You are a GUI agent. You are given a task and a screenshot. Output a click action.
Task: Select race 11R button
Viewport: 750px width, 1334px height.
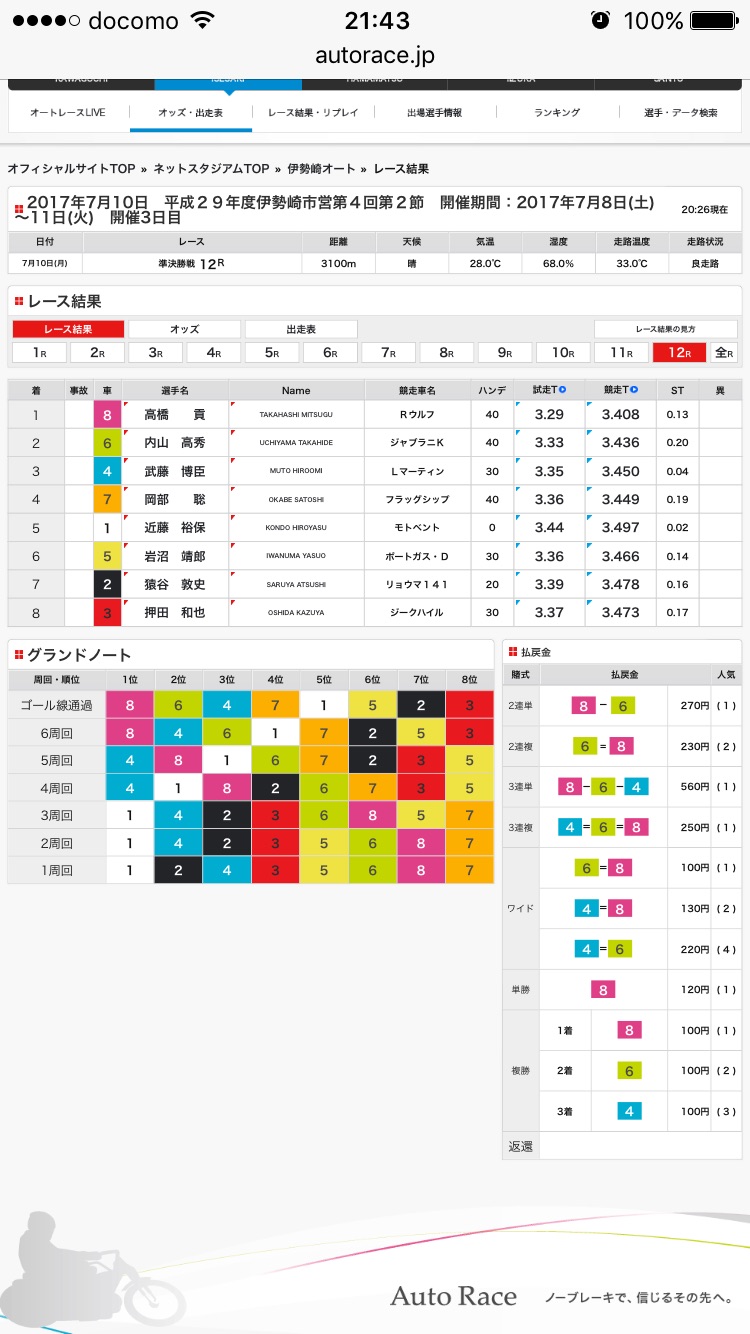621,352
